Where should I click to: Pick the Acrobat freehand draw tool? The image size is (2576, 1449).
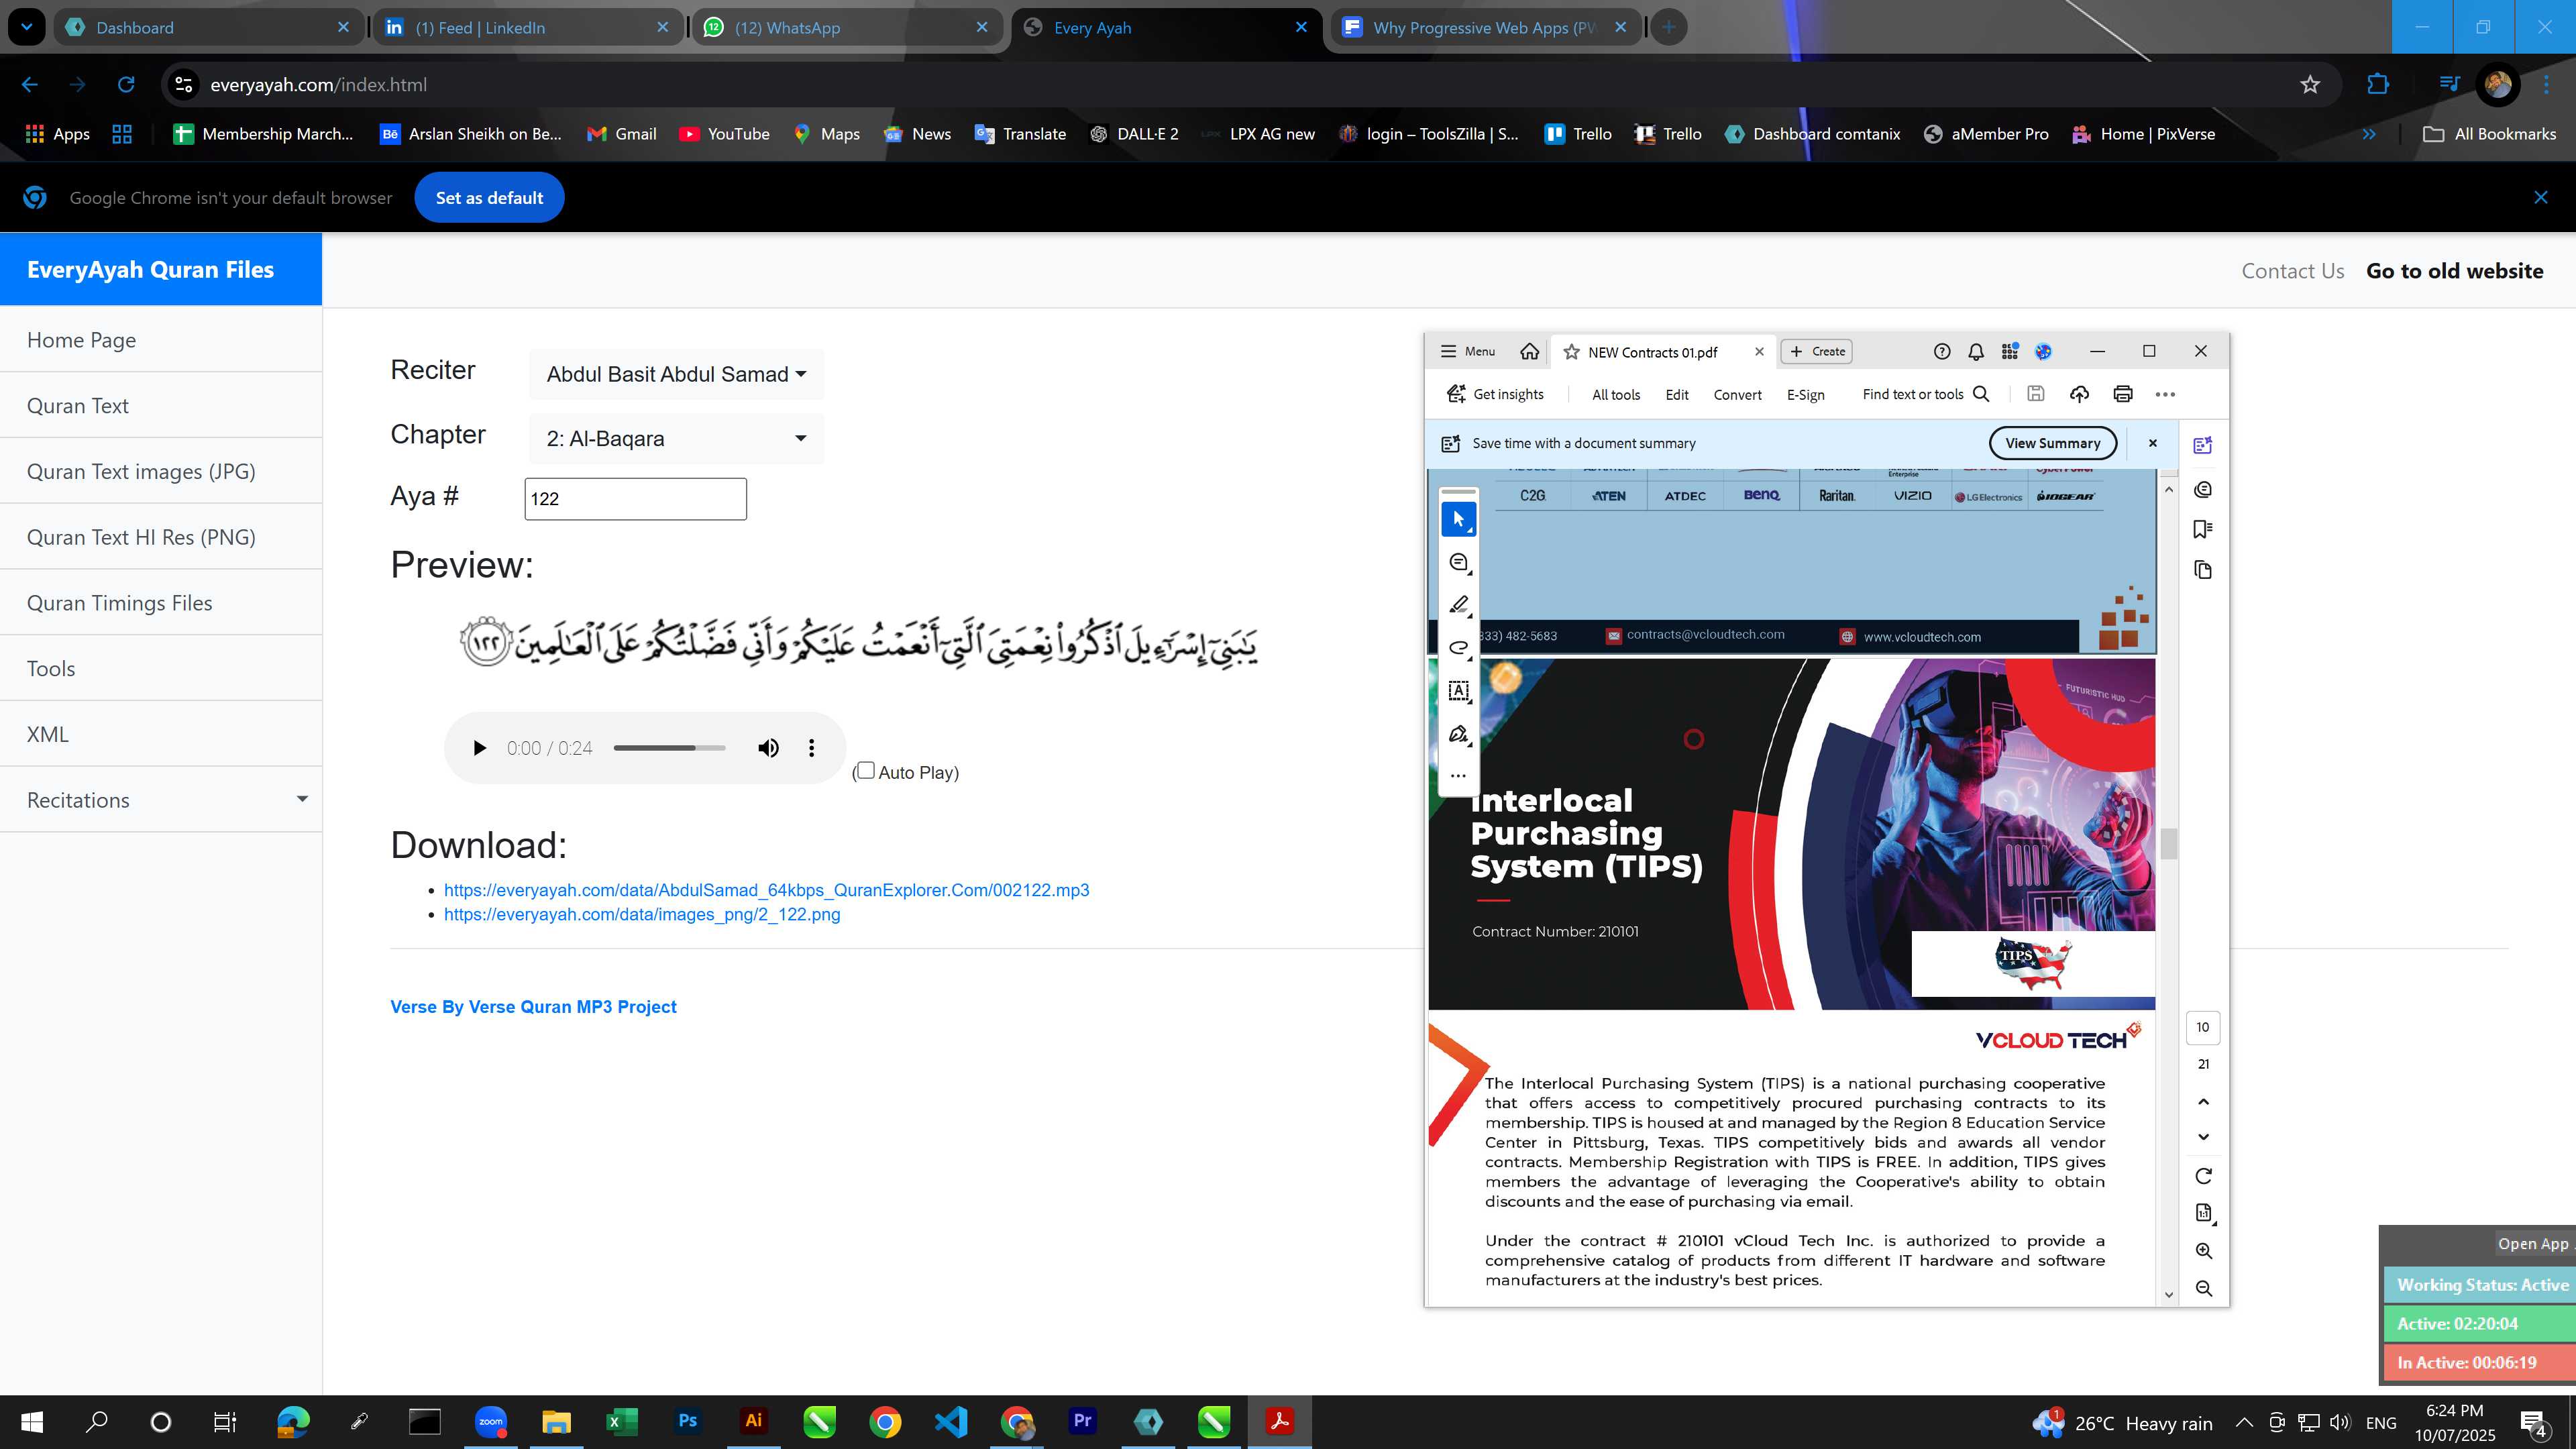(1459, 648)
